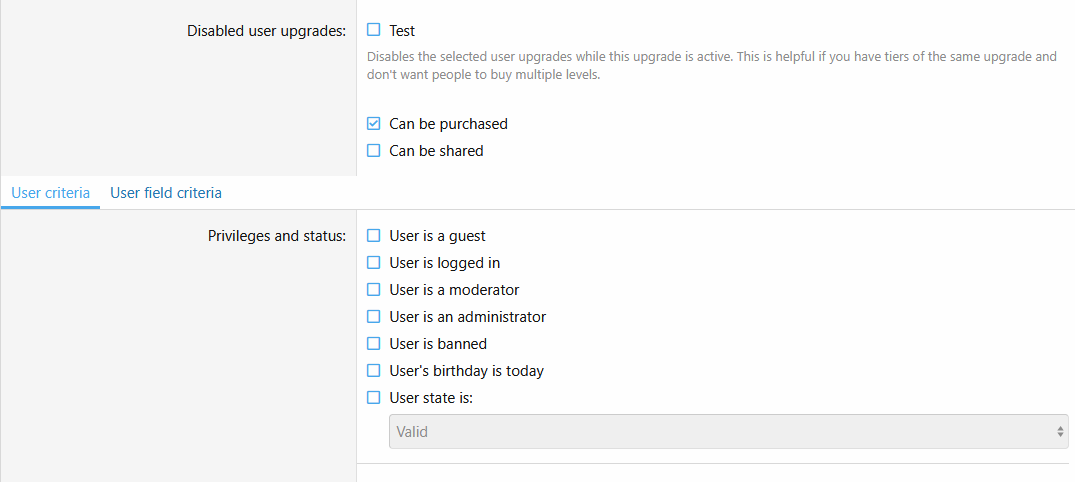
Task: Enable the Can be shared checkbox
Action: 374,151
